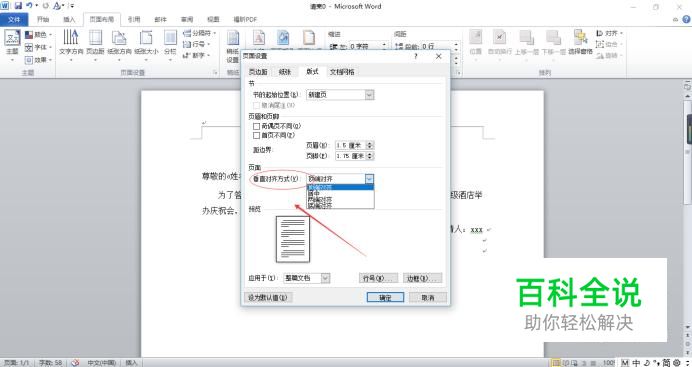692x367 pixels.
Task: Toggle the 首页不同 checkbox
Action: [256, 135]
